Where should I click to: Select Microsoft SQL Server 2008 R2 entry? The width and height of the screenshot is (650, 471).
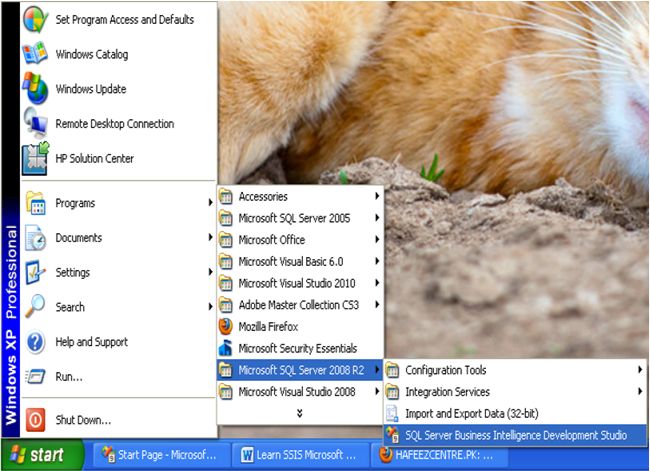point(300,370)
